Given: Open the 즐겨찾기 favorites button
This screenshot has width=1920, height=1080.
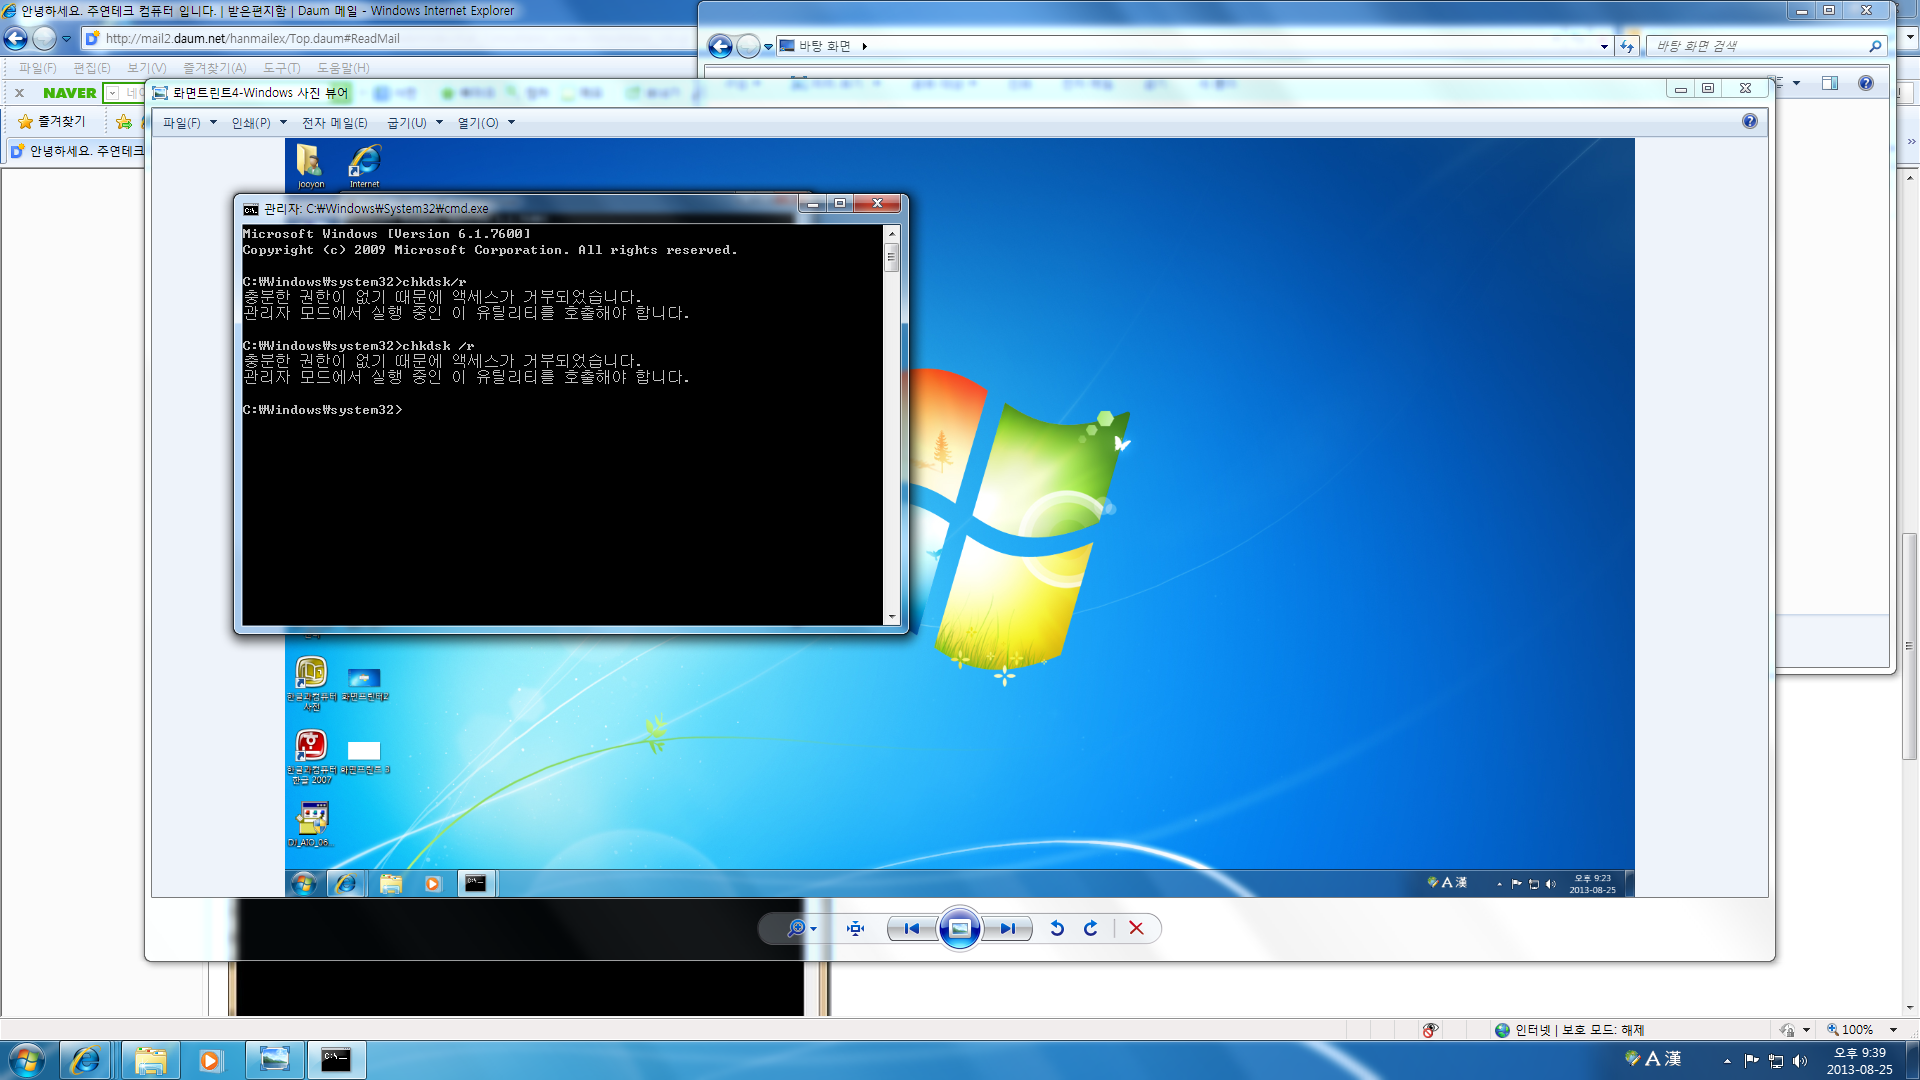Looking at the screenshot, I should coord(53,121).
